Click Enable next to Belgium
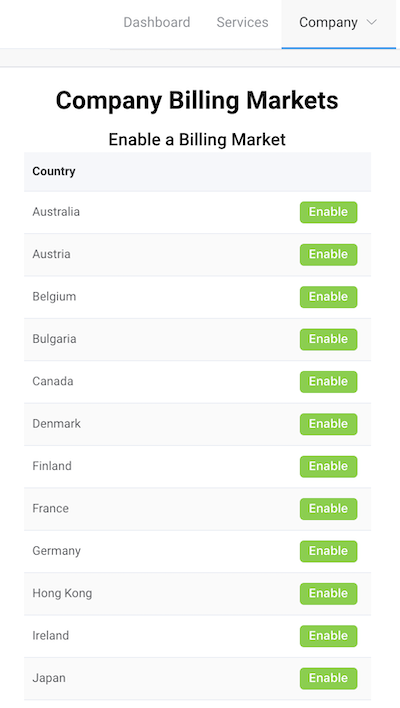 click(x=328, y=297)
